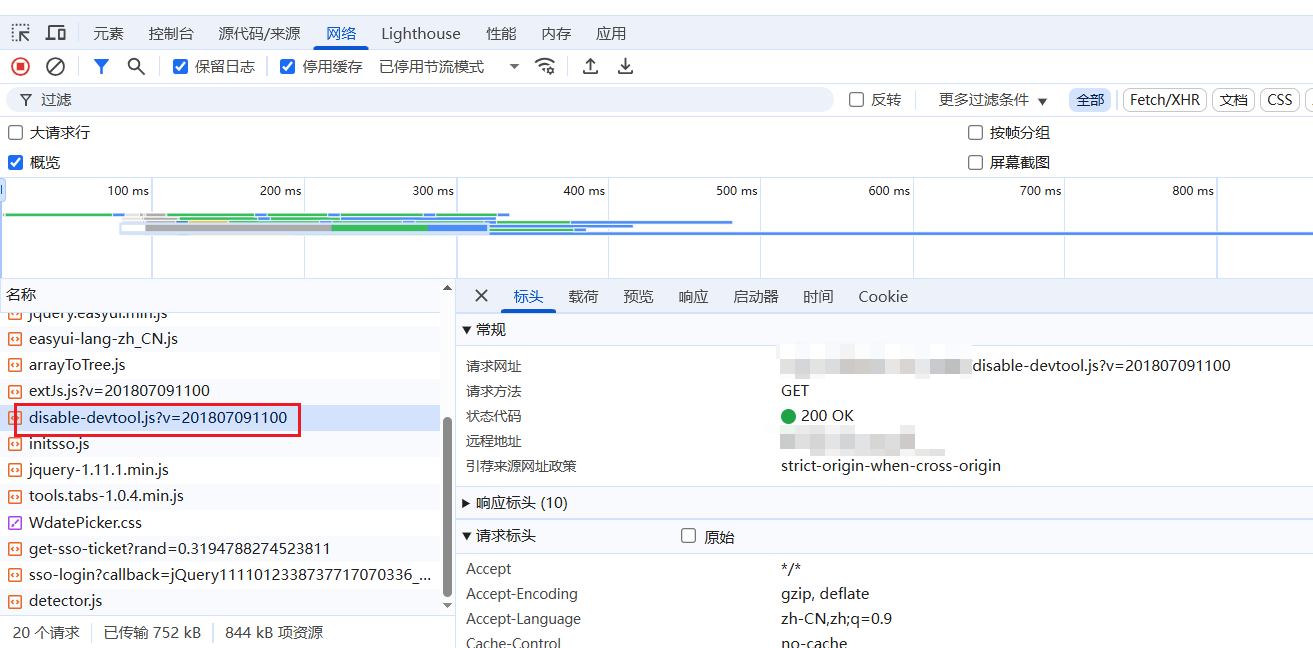This screenshot has width=1313, height=648.
Task: Enable the 大请求行 checkbox
Action: point(16,132)
